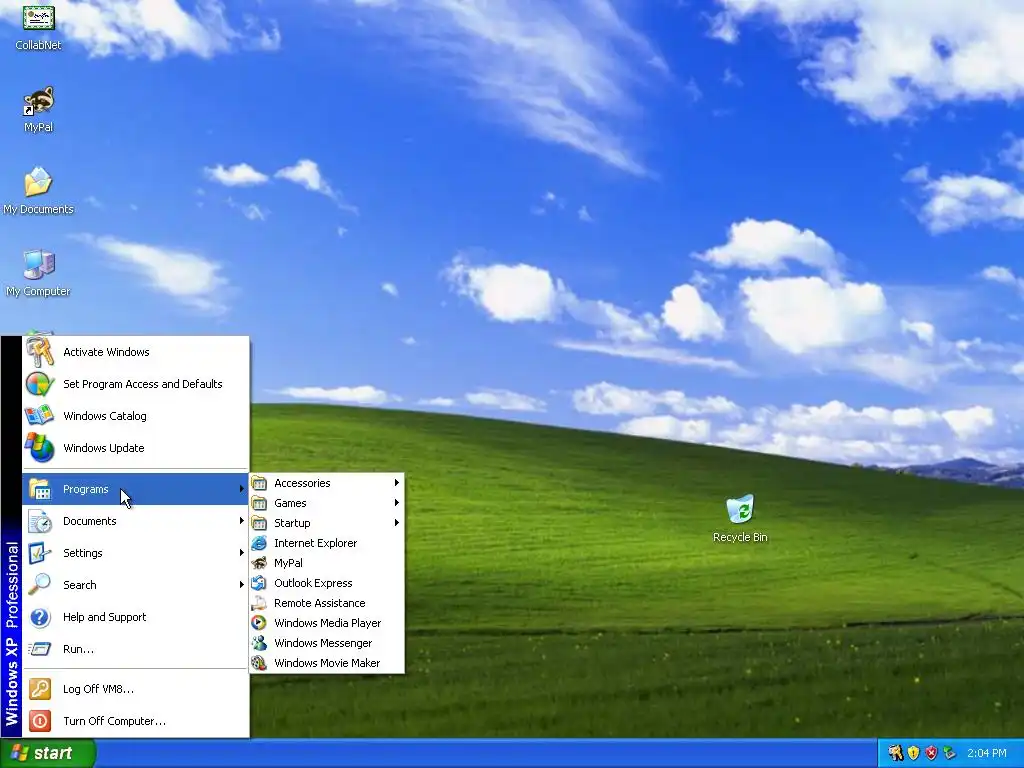The image size is (1024, 768).
Task: Click the Windows Messenger icon in submenu
Action: [259, 643]
